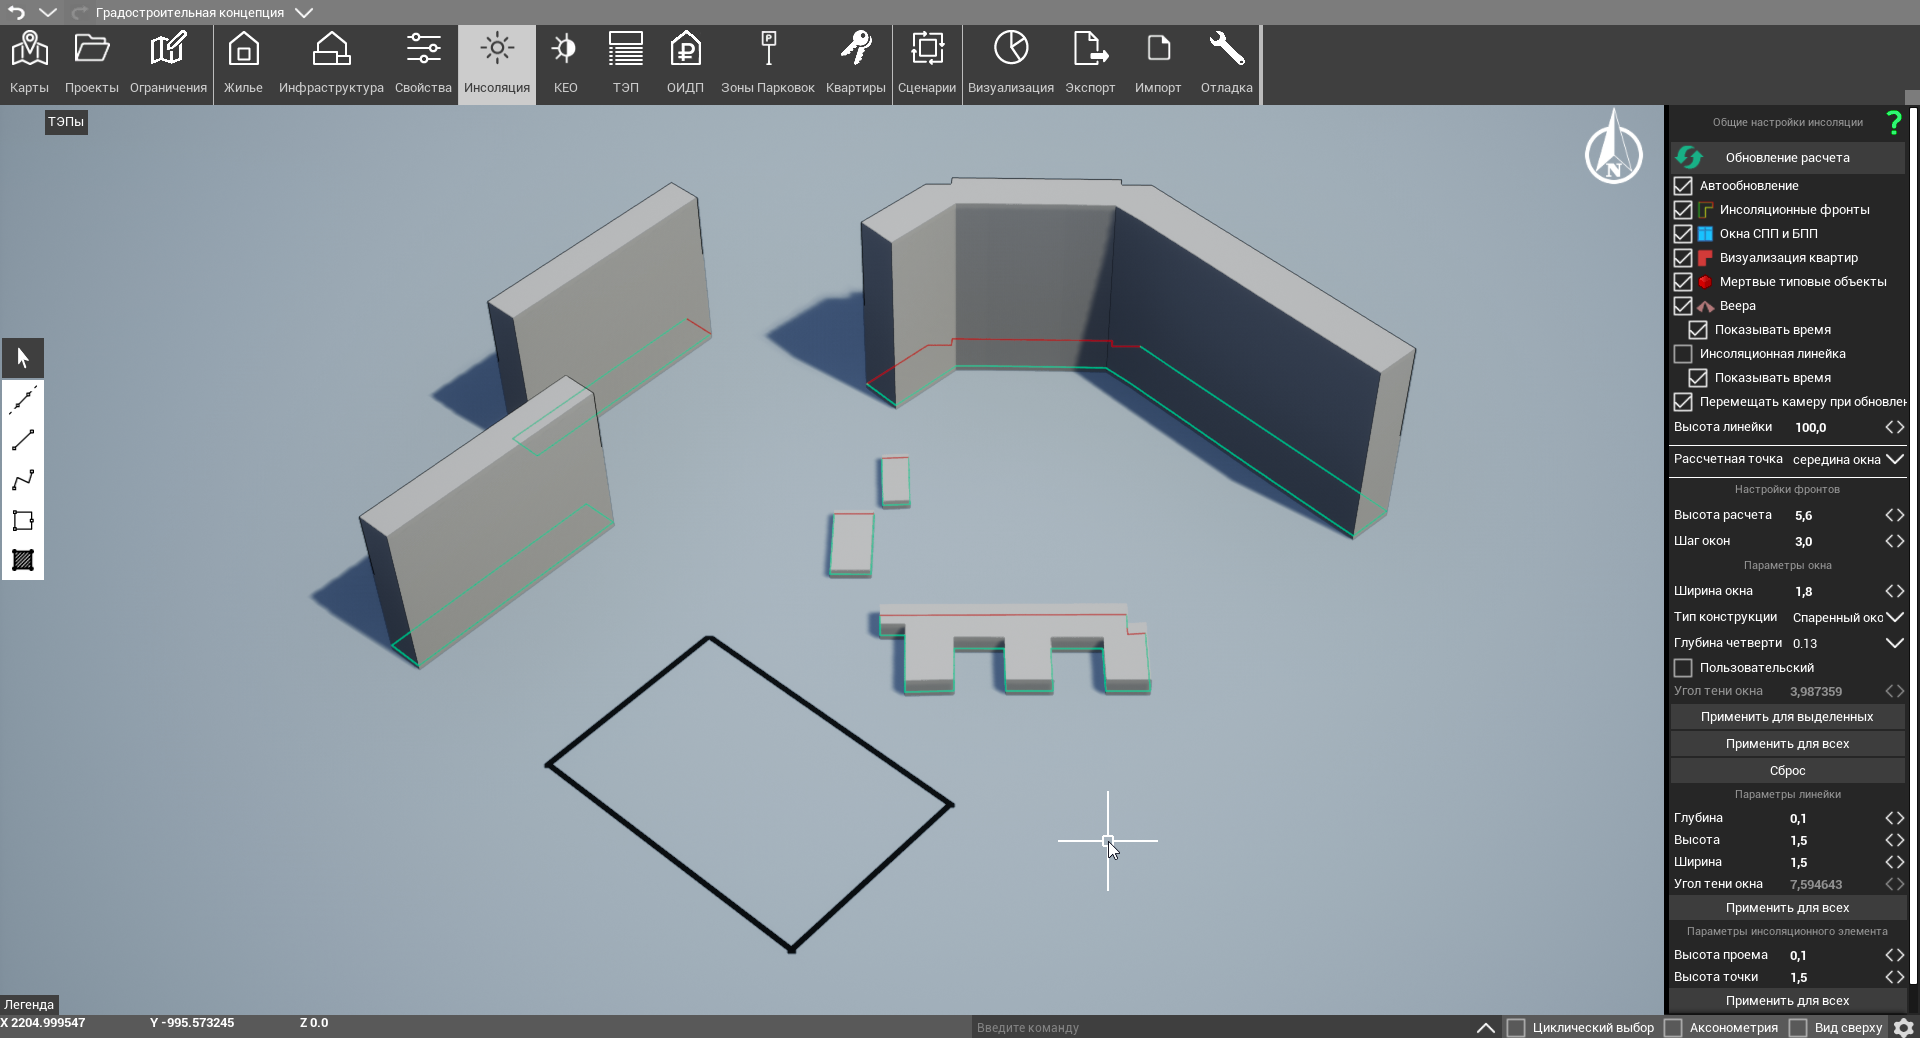Viewport: 1920px width, 1038px height.
Task: Open settings gear in status bar
Action: (x=1904, y=1027)
